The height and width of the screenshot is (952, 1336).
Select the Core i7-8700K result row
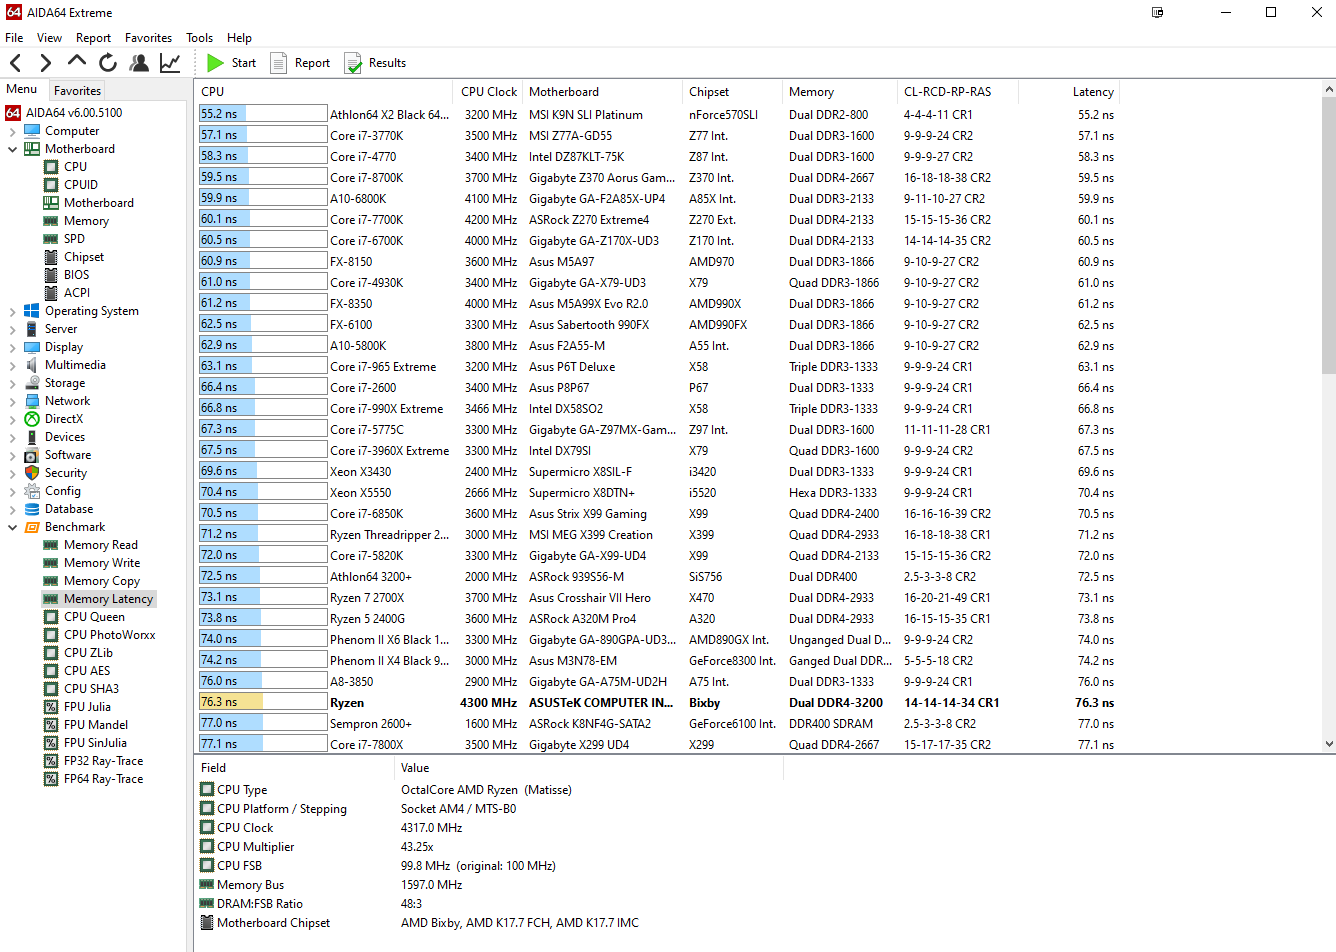[x=657, y=177]
